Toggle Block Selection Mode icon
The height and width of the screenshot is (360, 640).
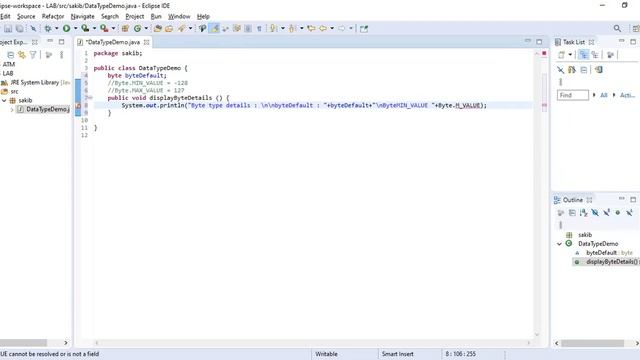point(248,29)
